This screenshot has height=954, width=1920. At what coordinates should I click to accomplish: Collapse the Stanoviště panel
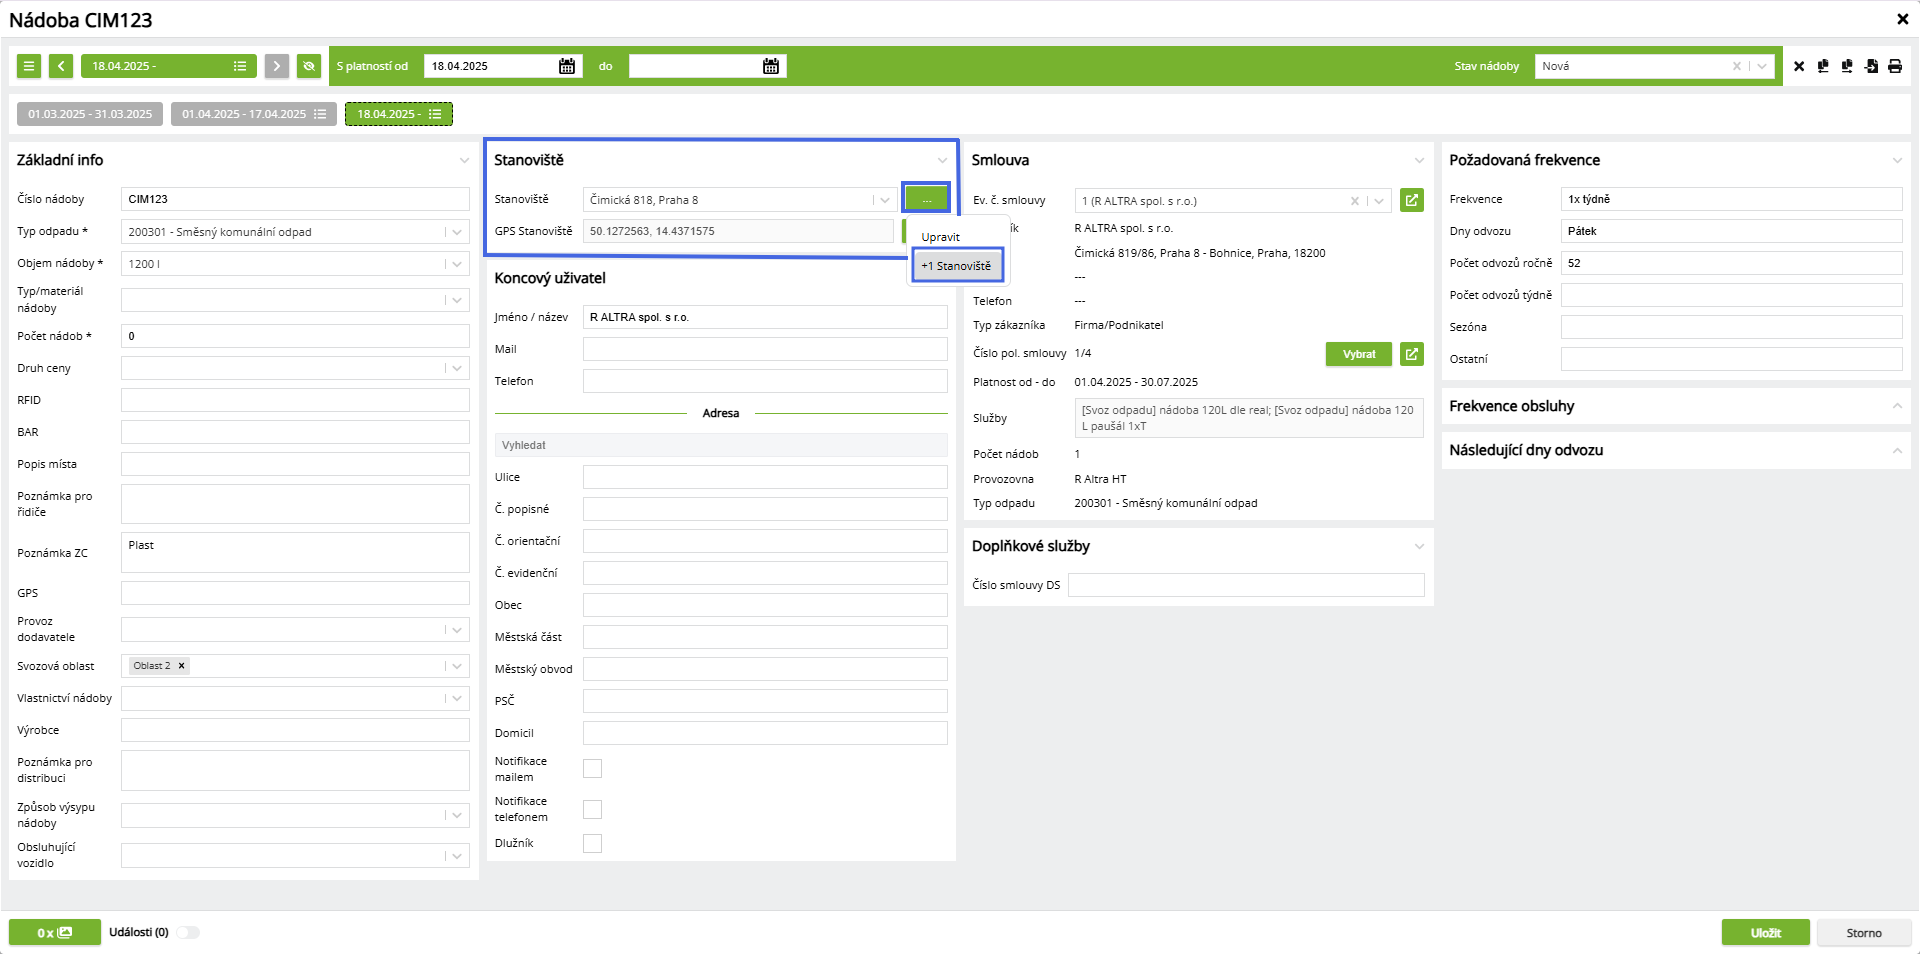tap(942, 161)
